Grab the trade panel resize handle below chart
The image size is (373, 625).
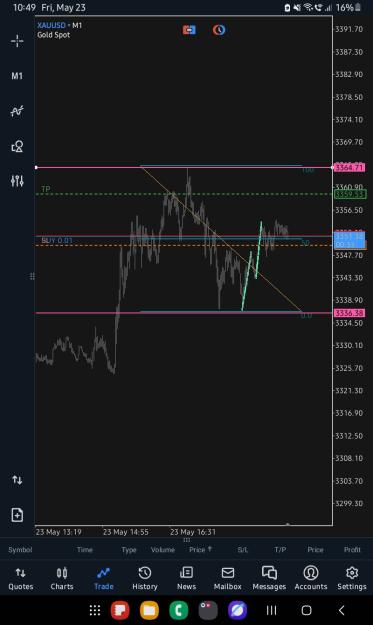pos(186,540)
